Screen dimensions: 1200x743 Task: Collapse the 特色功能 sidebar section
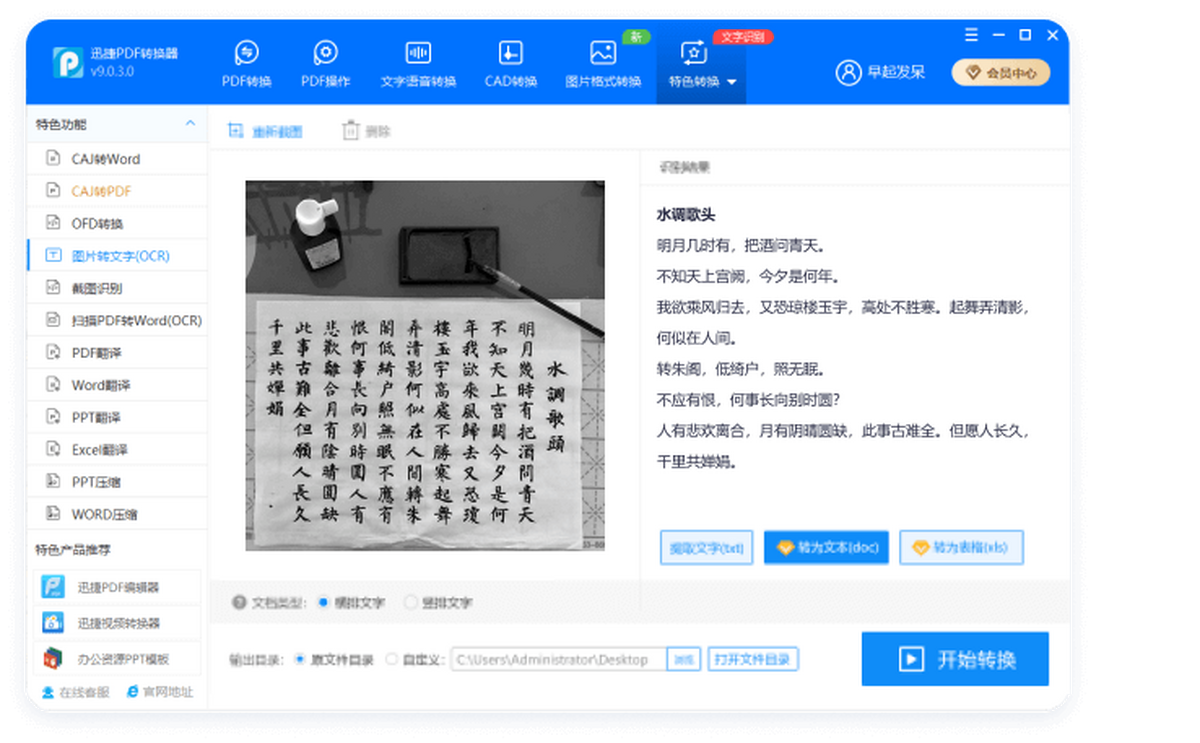[x=189, y=124]
